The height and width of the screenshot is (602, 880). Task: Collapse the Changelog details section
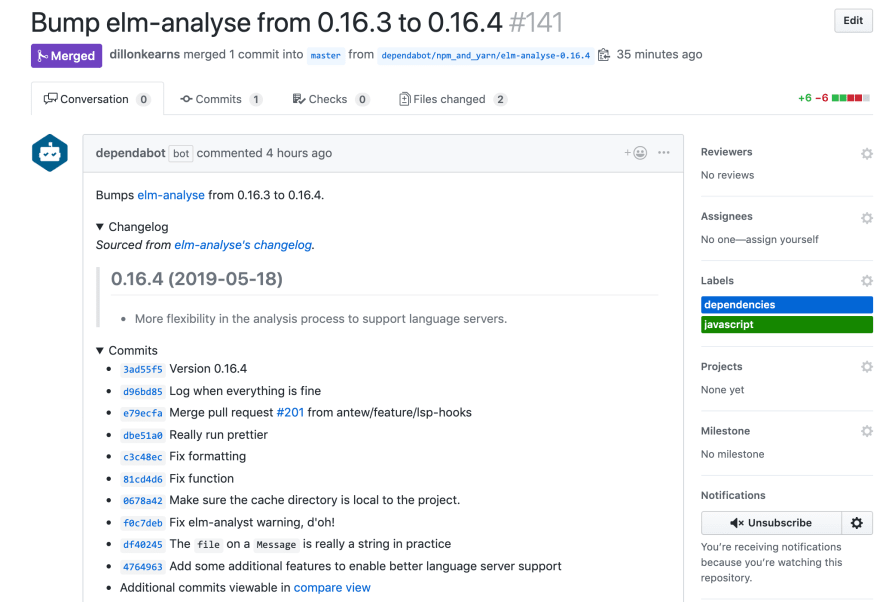point(132,227)
